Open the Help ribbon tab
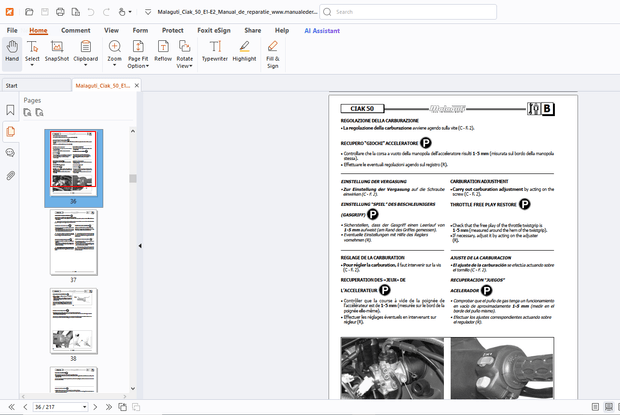 (282, 30)
